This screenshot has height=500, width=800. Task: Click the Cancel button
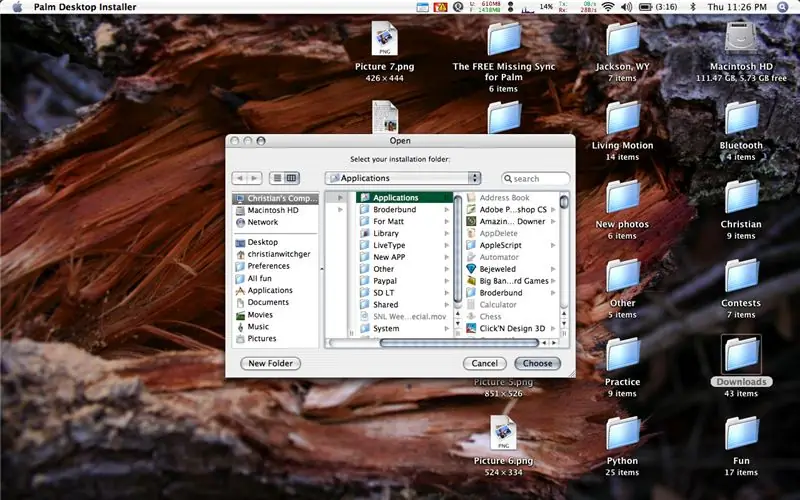485,363
